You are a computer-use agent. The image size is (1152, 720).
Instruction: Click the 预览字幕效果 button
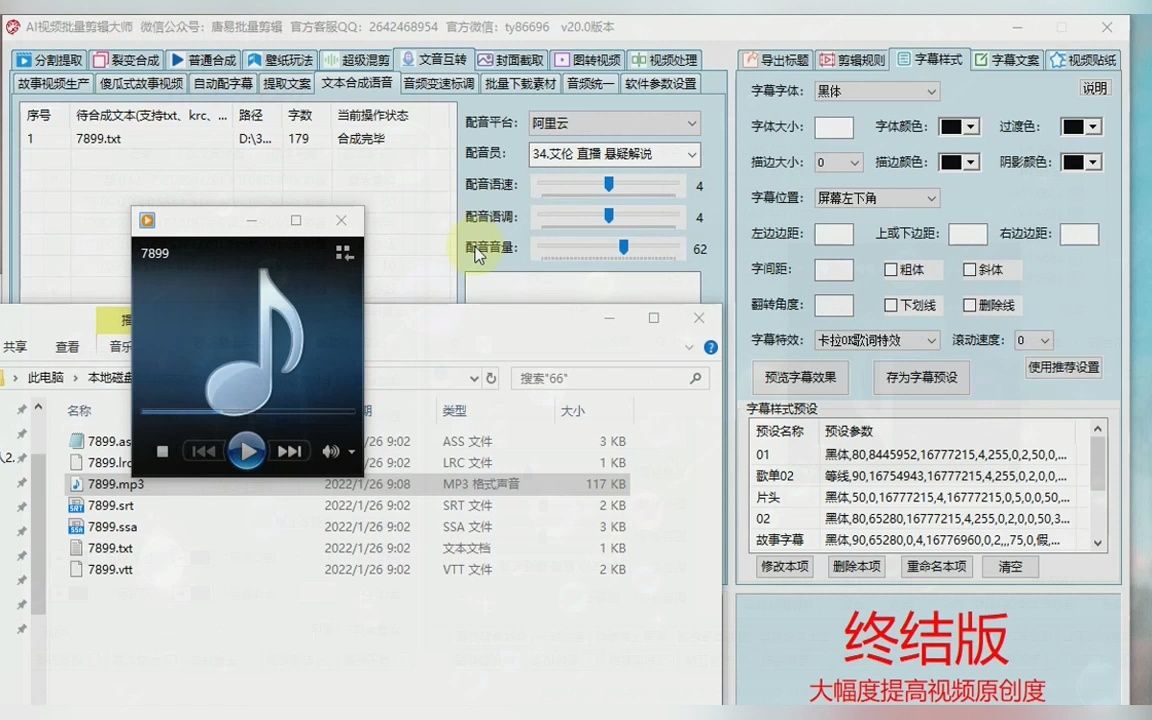[802, 378]
